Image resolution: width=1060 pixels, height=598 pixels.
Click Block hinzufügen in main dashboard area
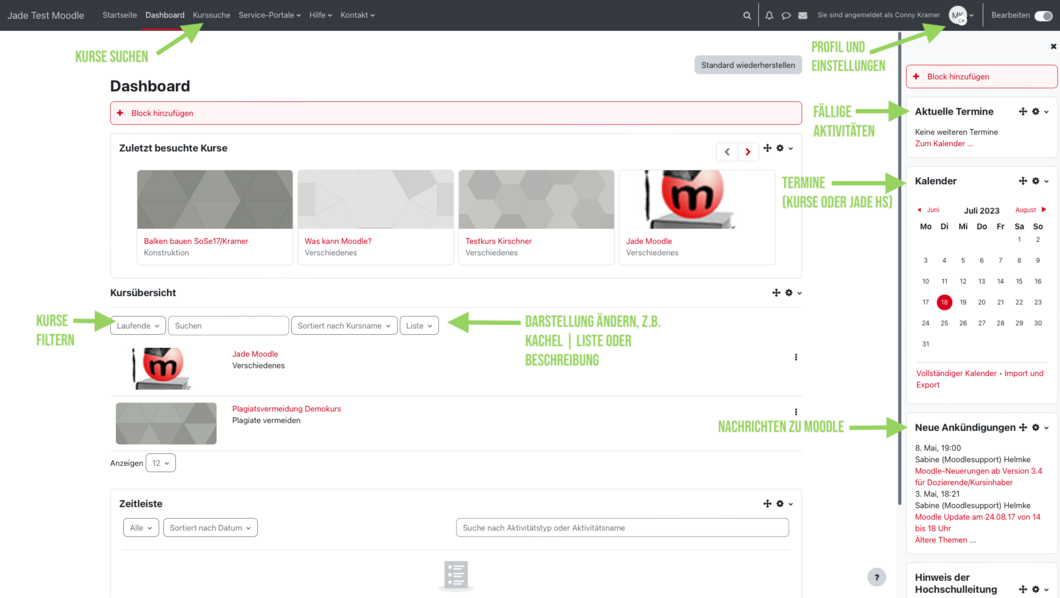456,113
